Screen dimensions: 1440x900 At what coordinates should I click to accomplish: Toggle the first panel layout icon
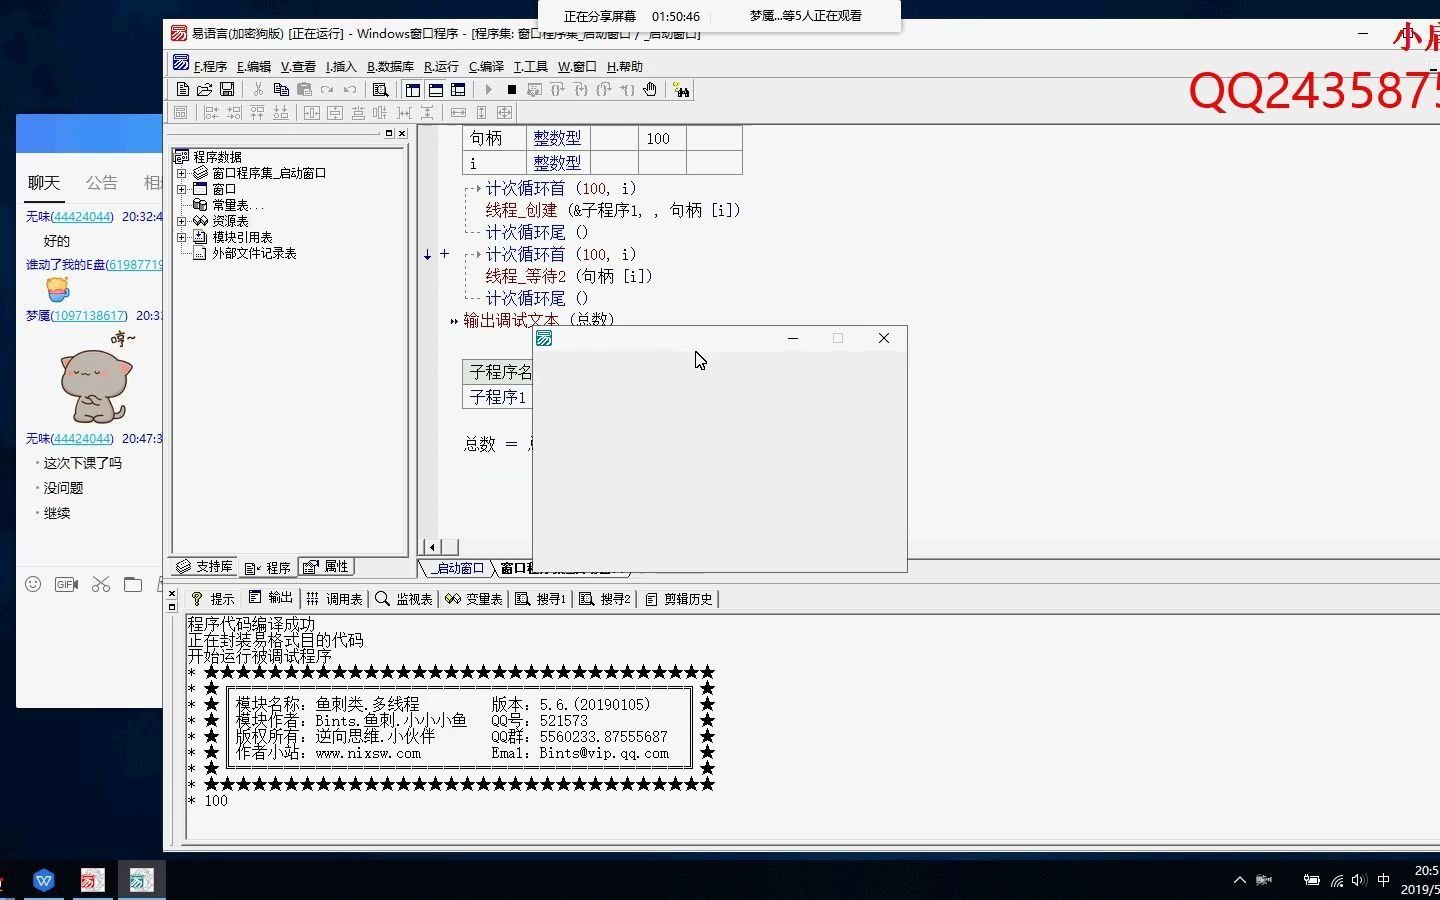coord(413,90)
